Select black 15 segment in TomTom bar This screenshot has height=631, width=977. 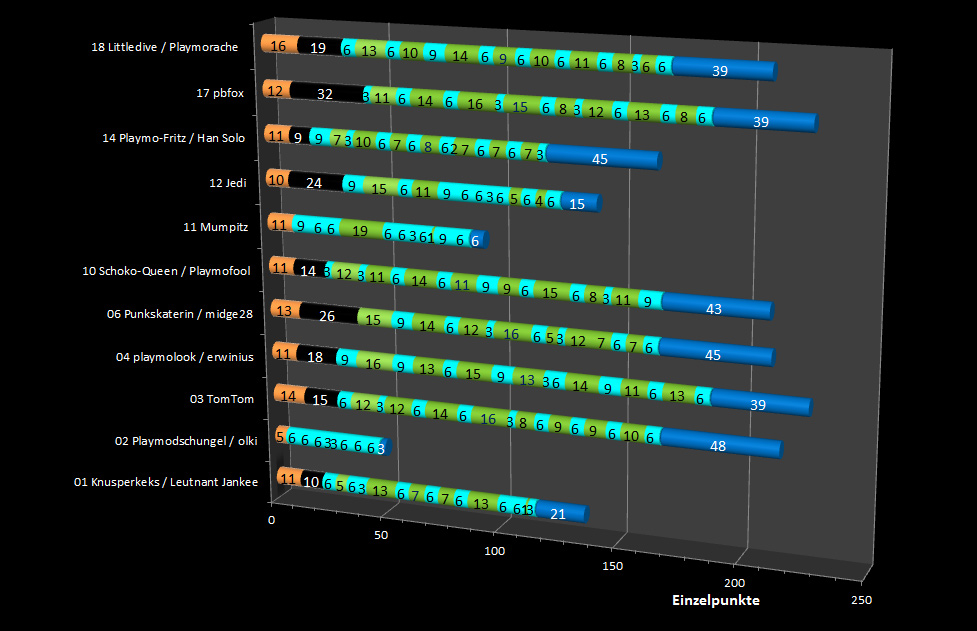click(321, 399)
